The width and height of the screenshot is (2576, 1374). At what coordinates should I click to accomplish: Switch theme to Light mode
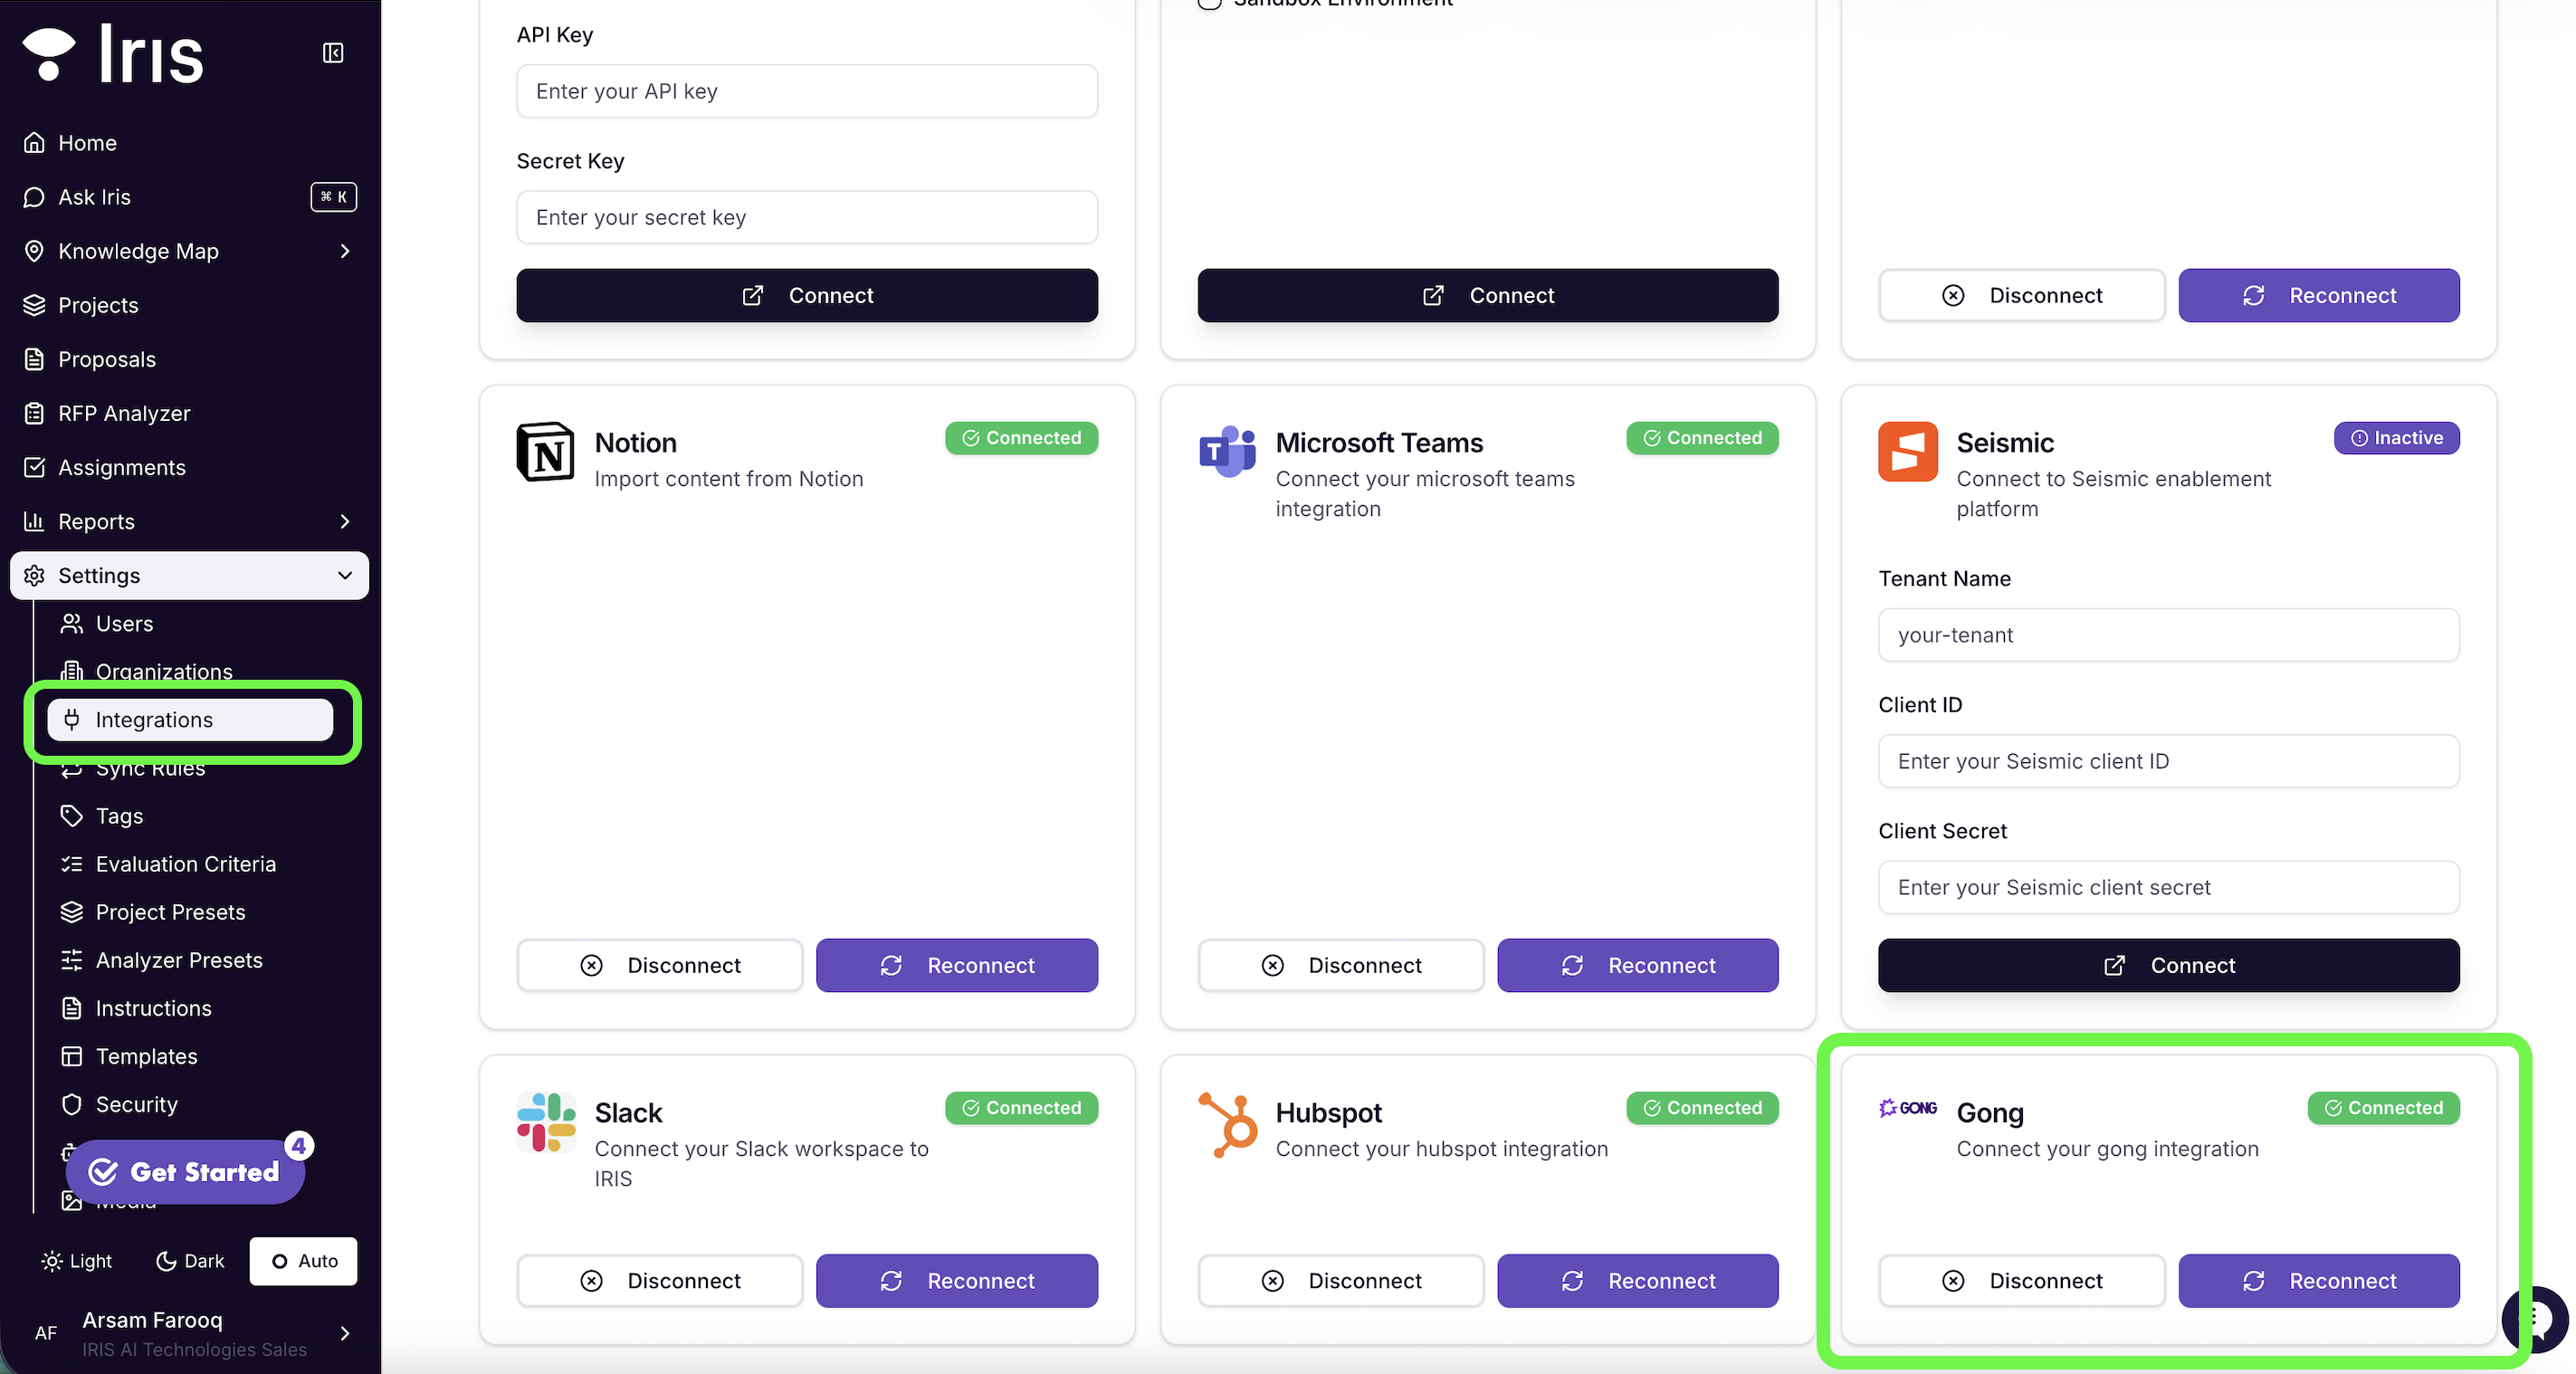(x=77, y=1261)
